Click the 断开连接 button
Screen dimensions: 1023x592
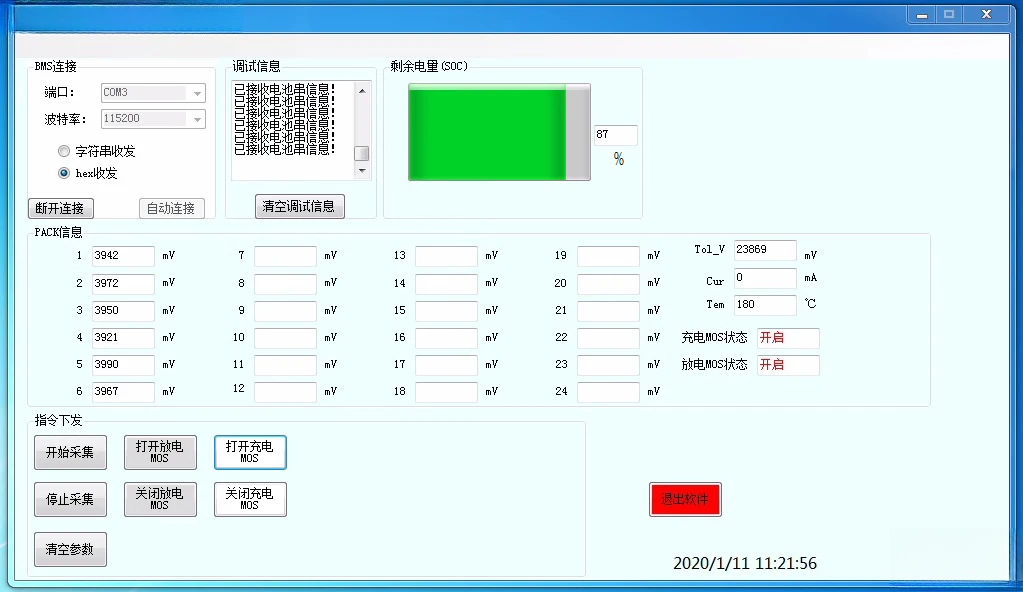[61, 208]
